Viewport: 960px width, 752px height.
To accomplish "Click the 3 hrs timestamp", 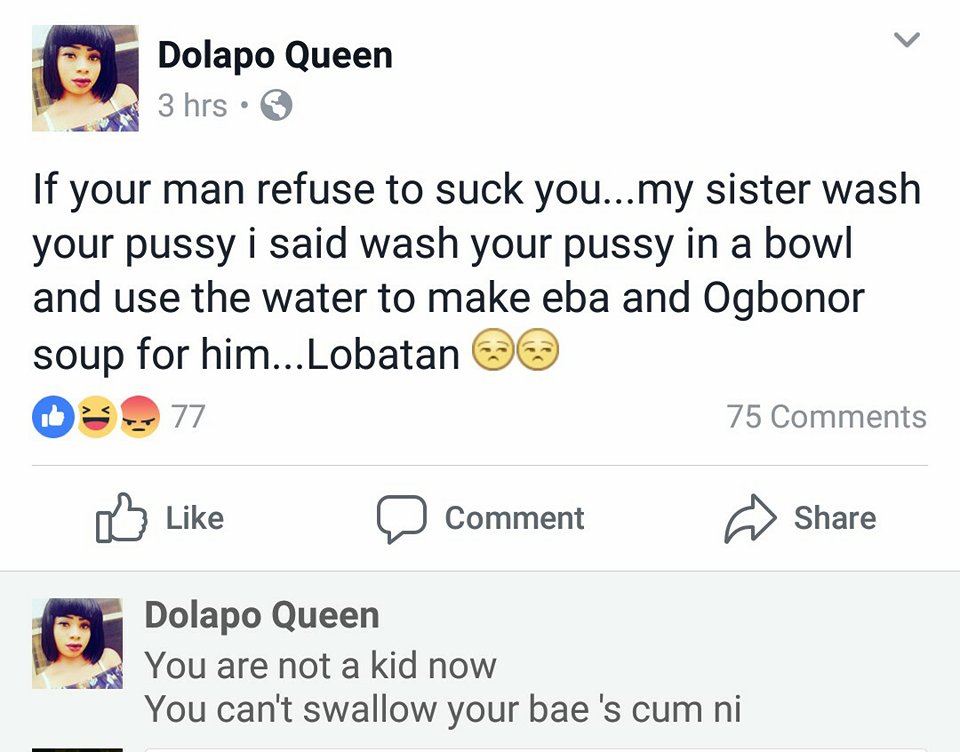I will (192, 105).
